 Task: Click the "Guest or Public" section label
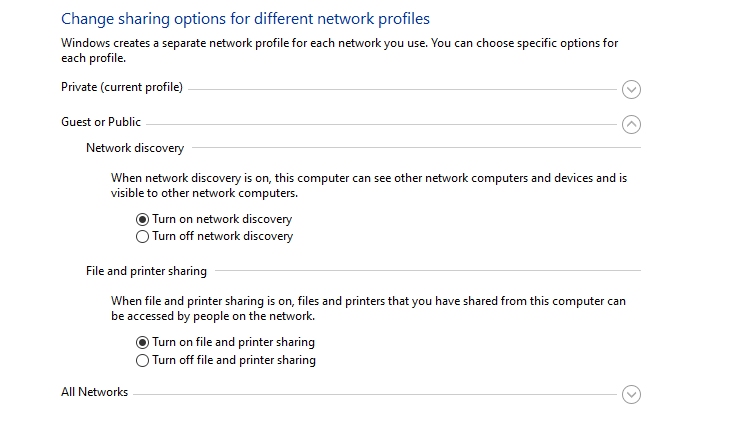[101, 122]
